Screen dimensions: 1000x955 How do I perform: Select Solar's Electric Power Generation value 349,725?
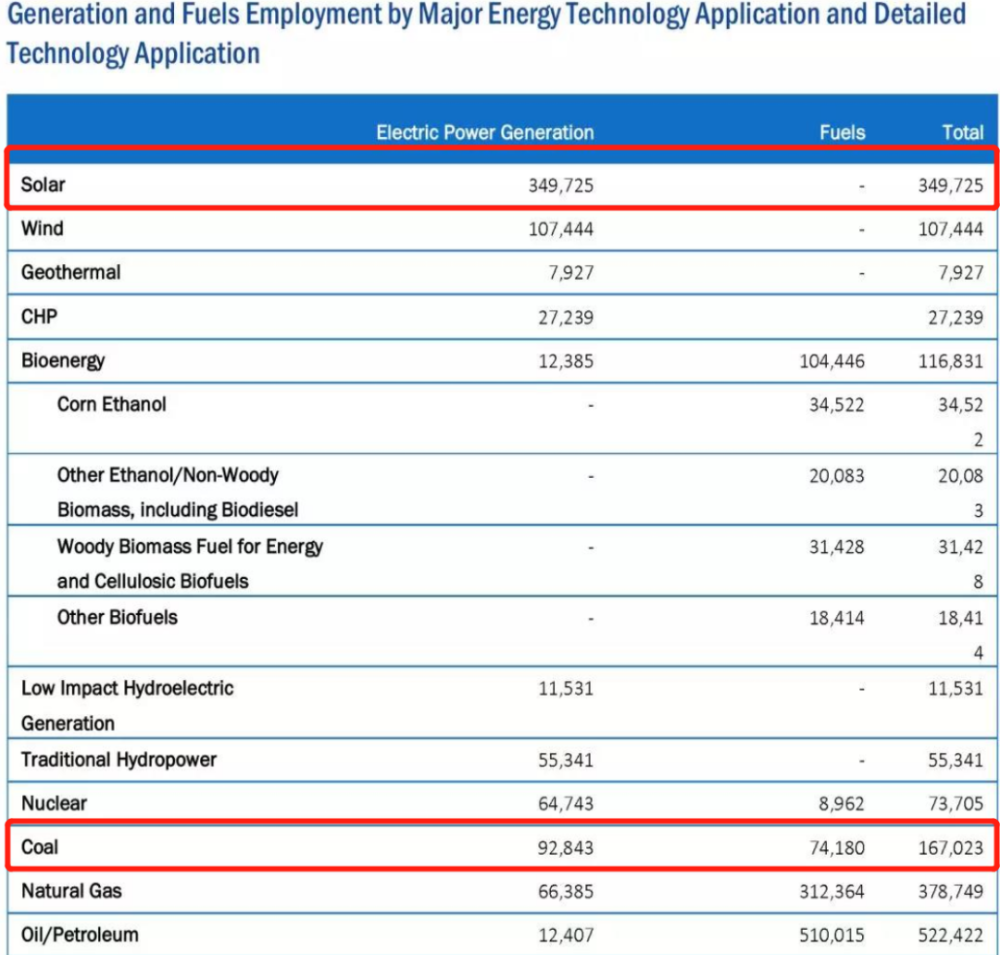tap(561, 186)
